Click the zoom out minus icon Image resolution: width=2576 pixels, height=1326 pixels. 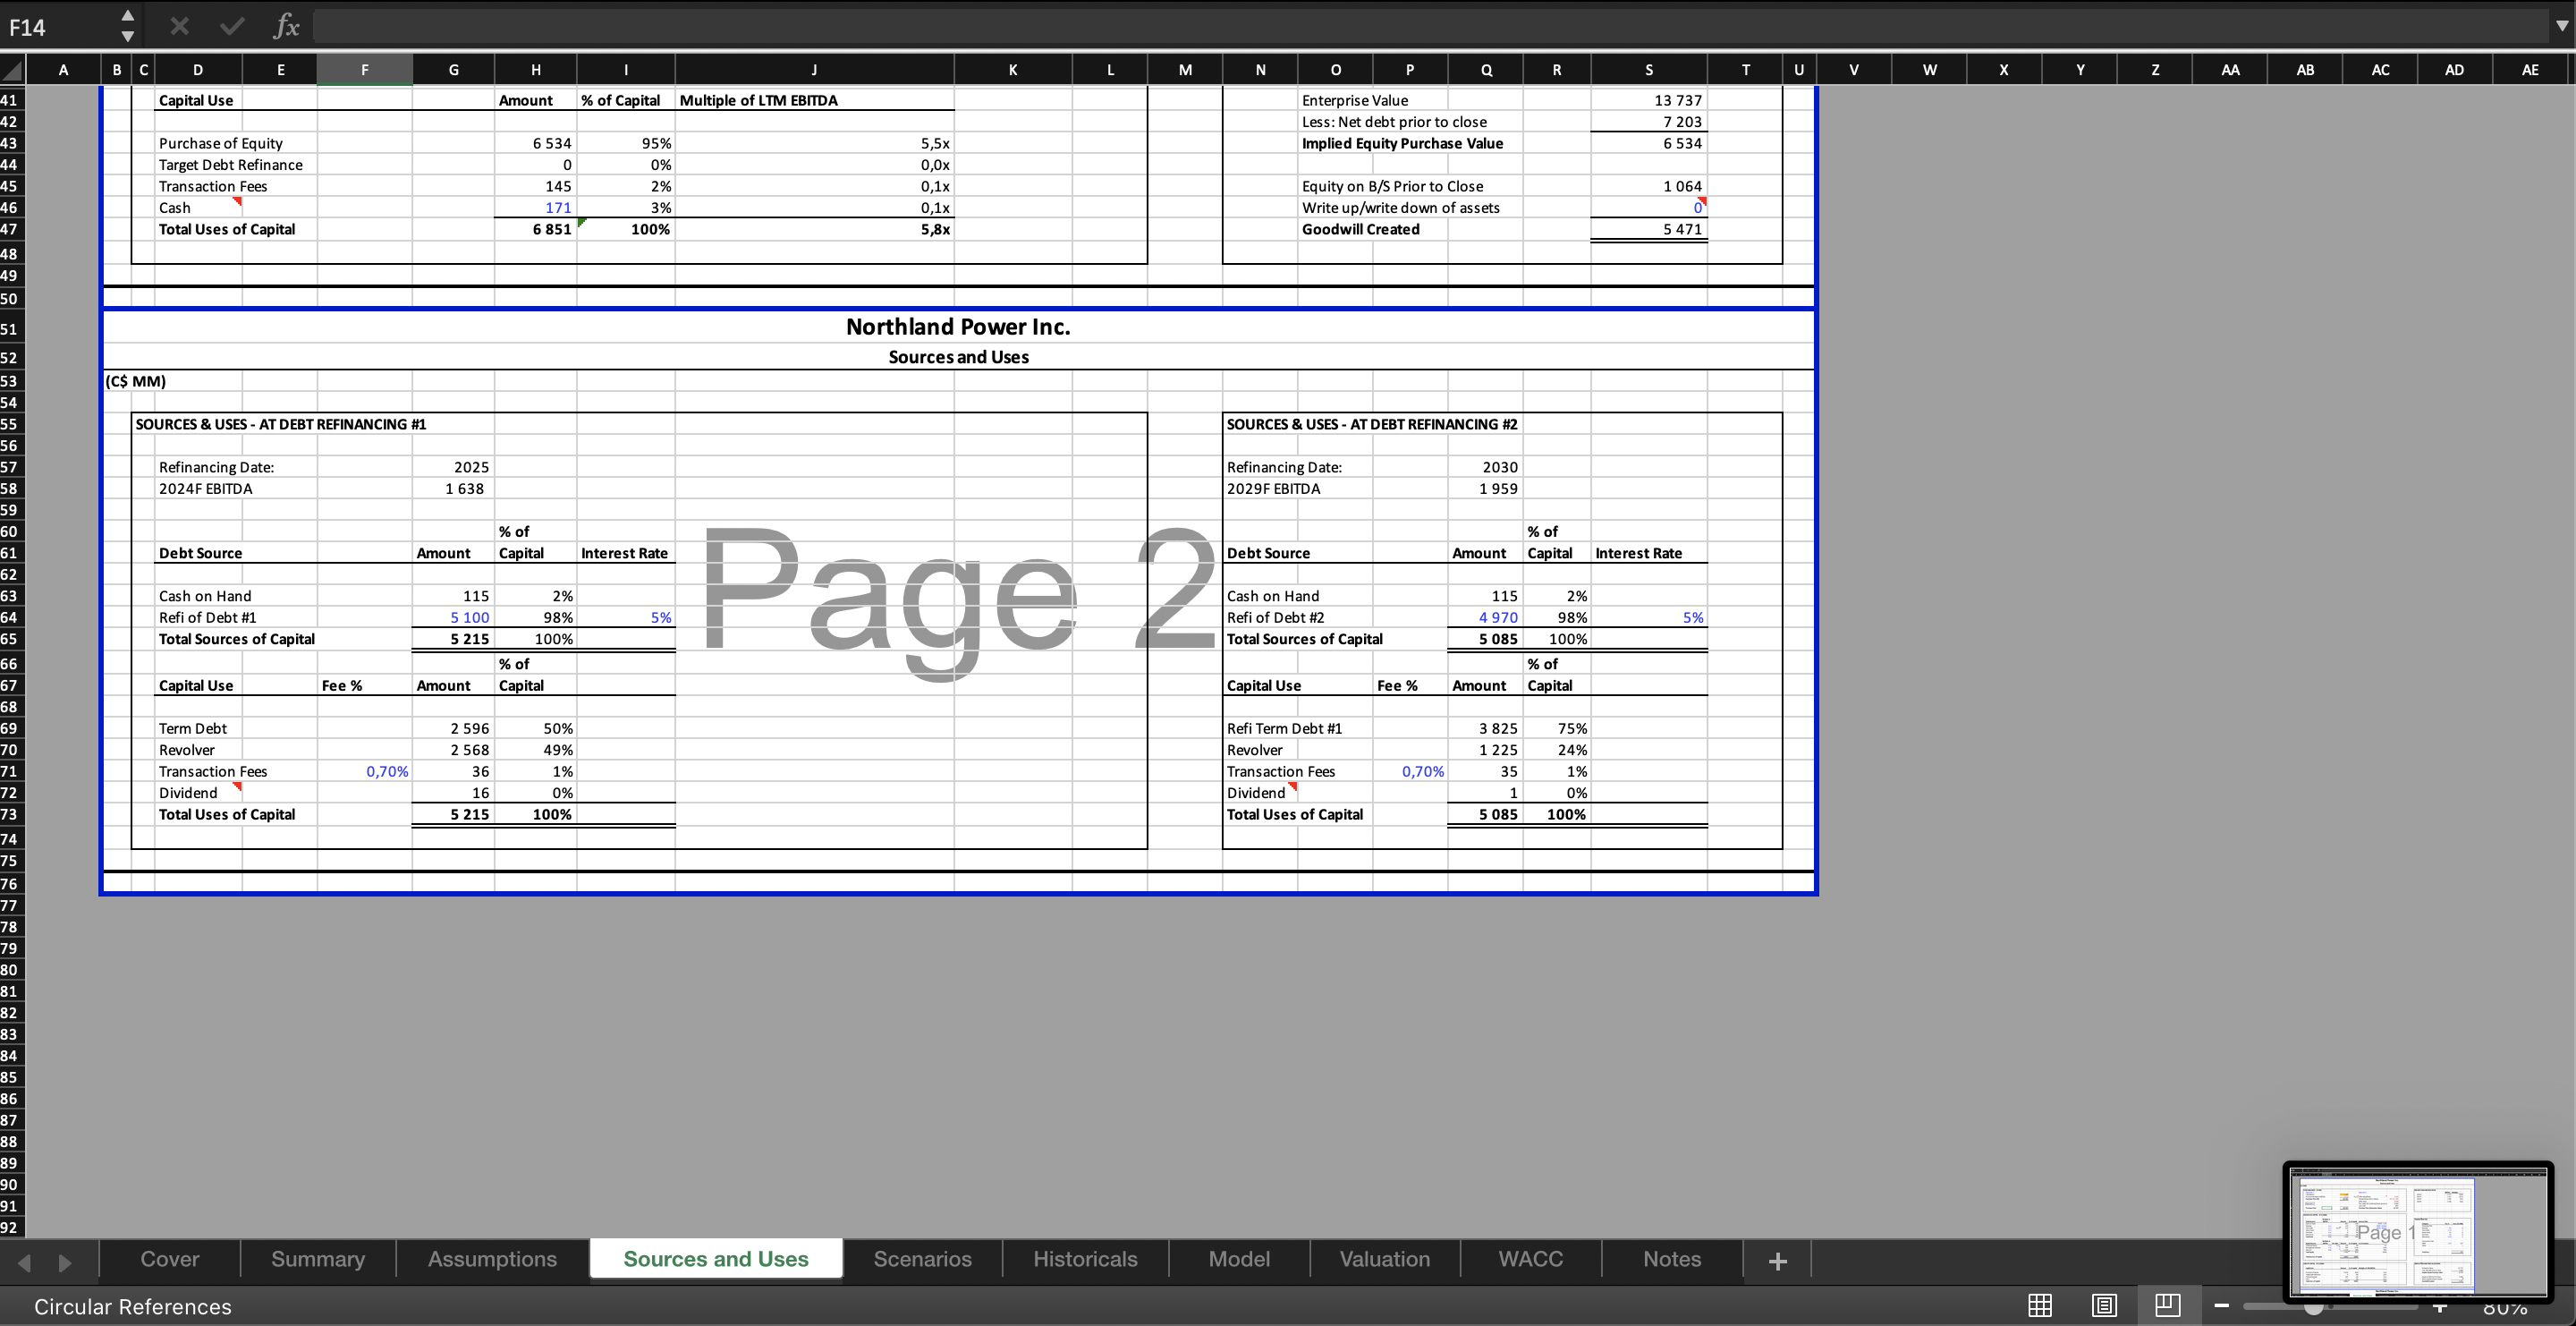(x=2221, y=1306)
